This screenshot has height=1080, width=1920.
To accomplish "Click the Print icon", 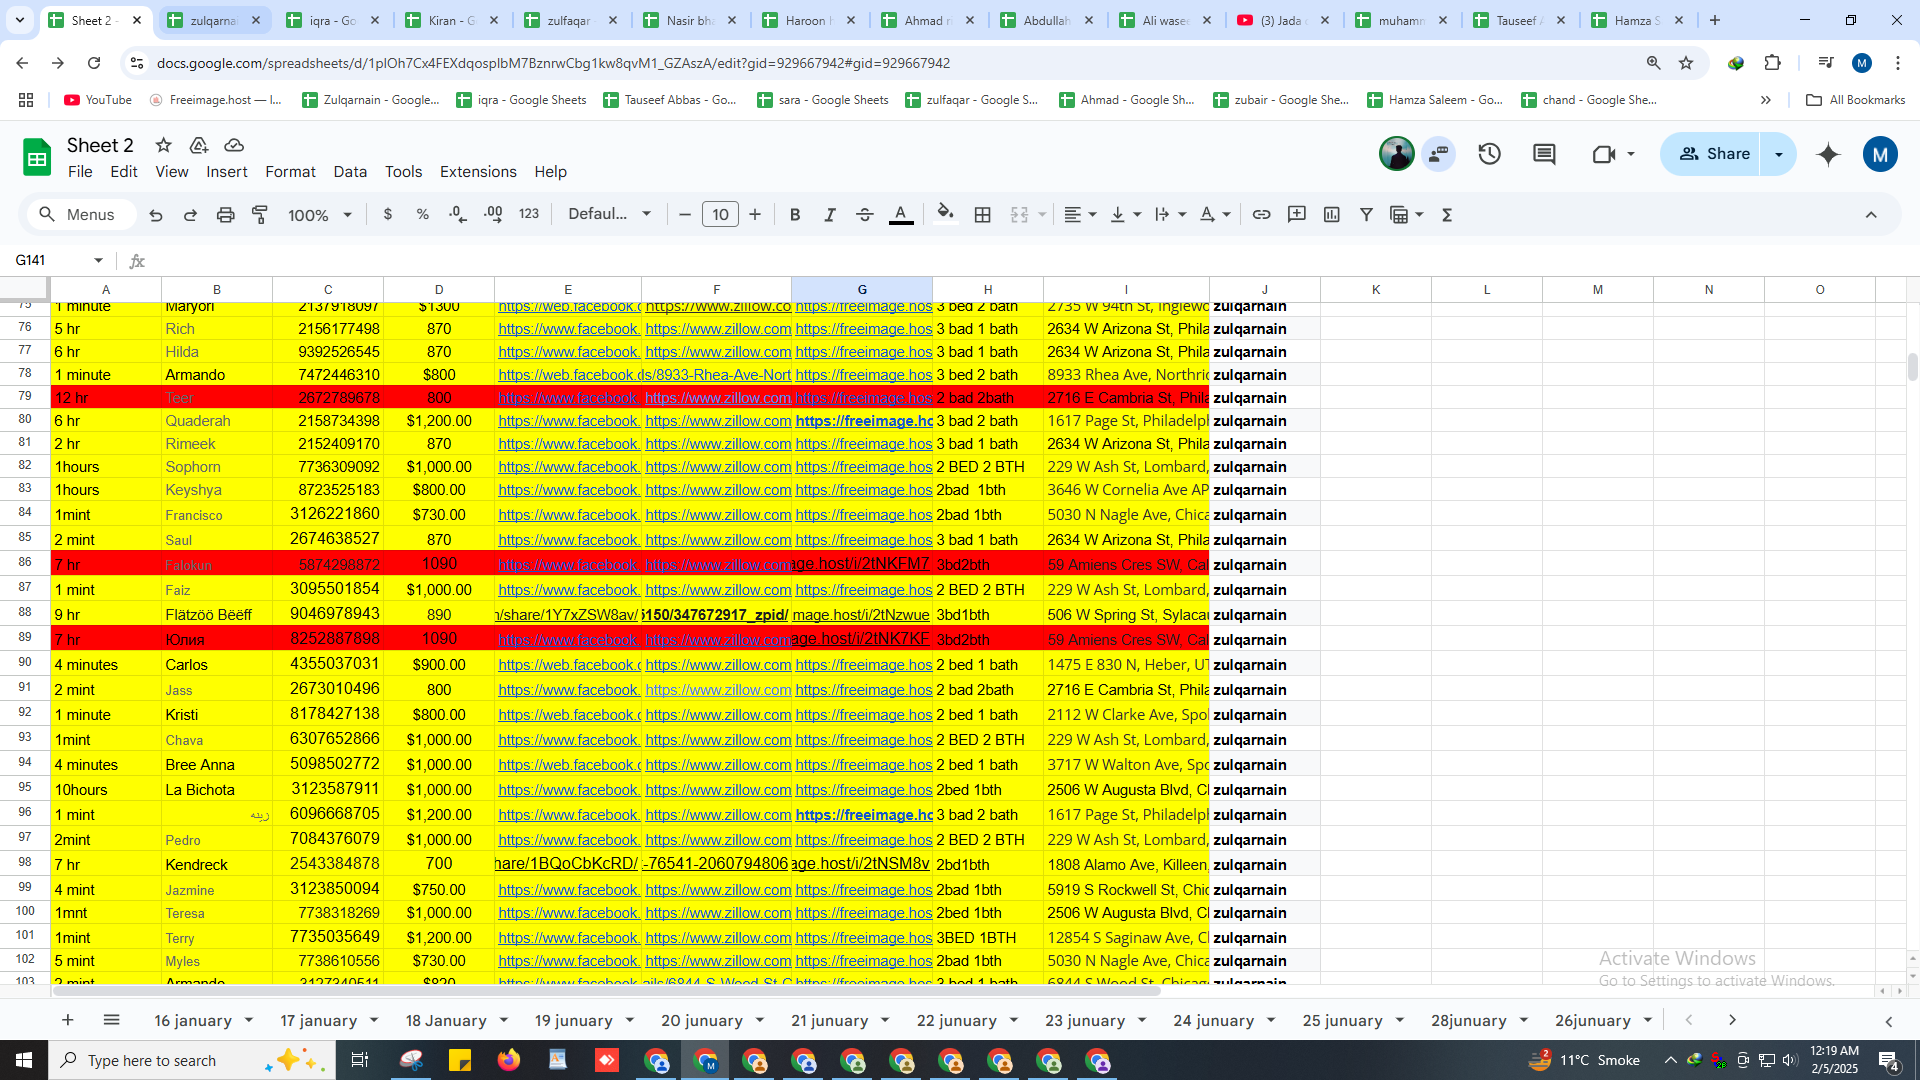I will click(225, 215).
